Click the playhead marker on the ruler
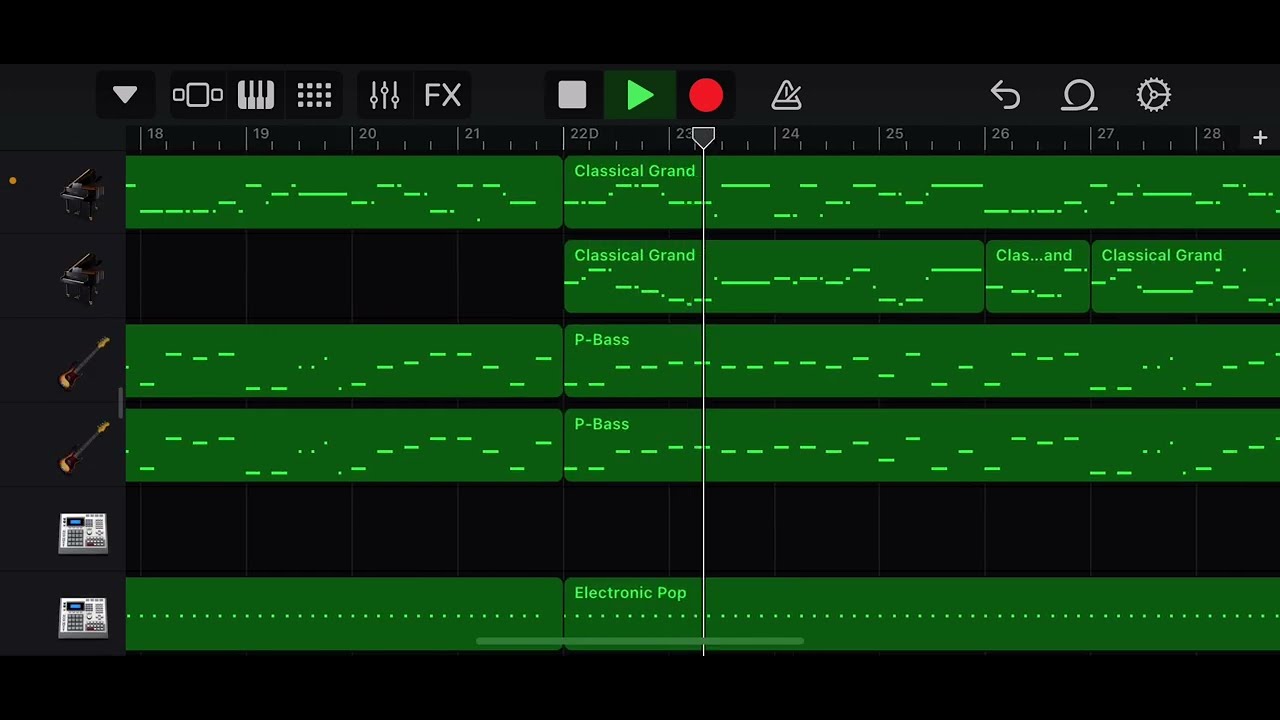 click(704, 138)
